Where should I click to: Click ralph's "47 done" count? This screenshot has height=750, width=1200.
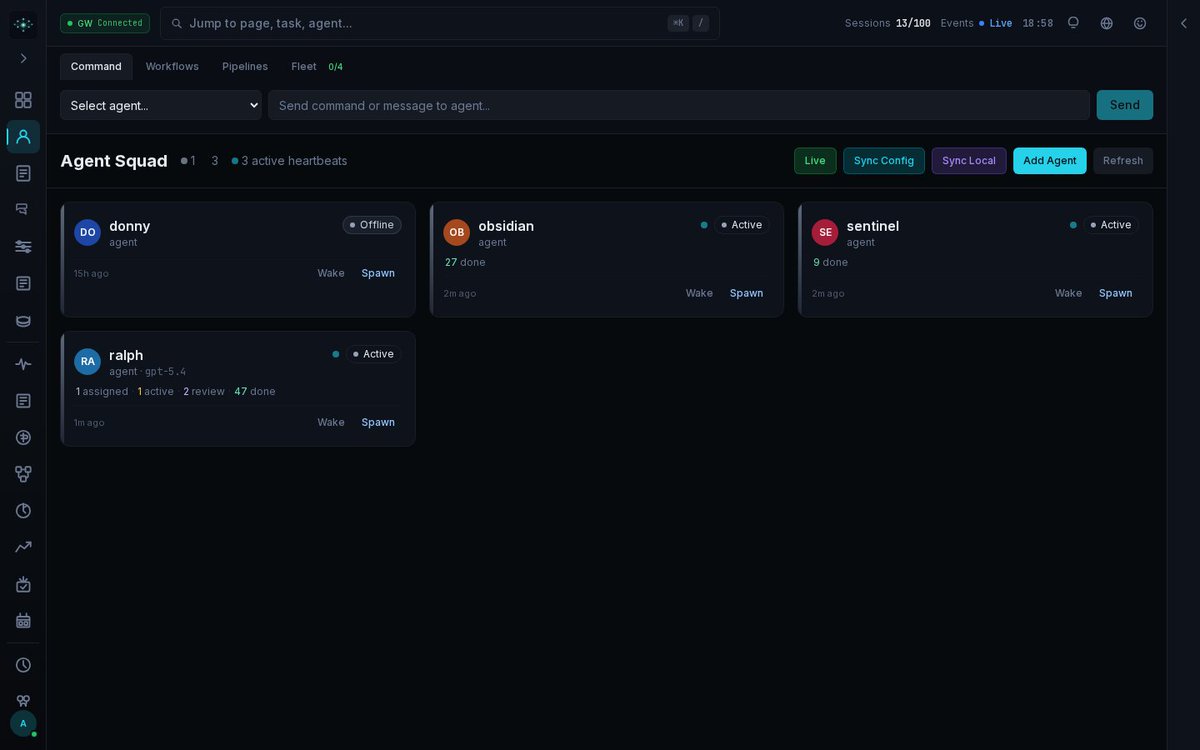click(255, 391)
